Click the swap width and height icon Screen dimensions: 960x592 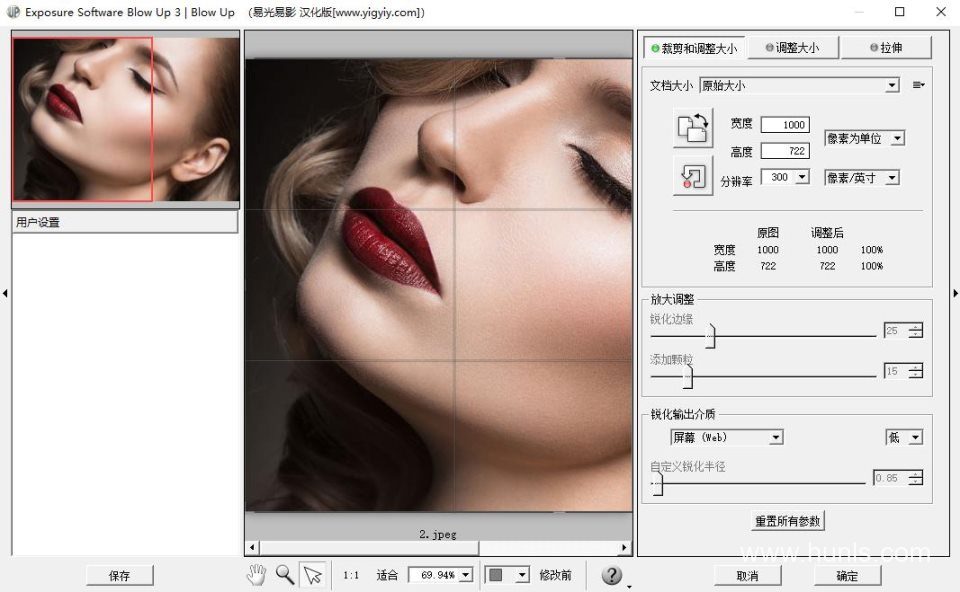692,128
